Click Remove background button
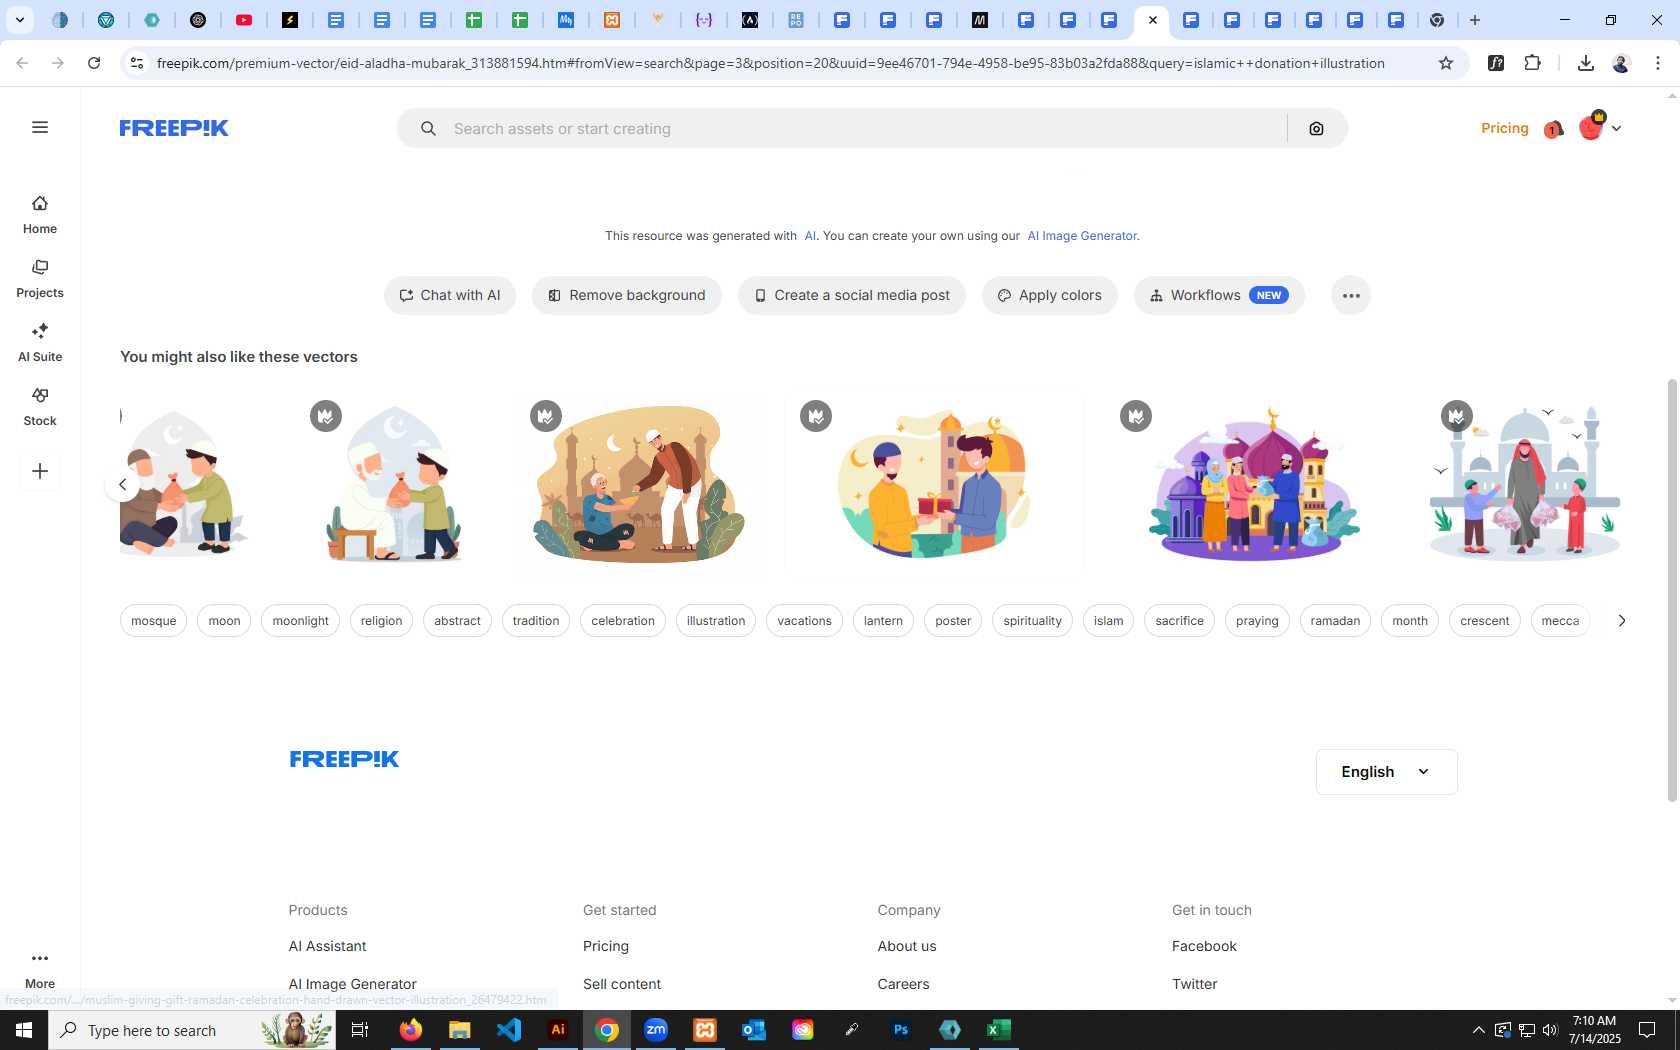 tap(627, 295)
